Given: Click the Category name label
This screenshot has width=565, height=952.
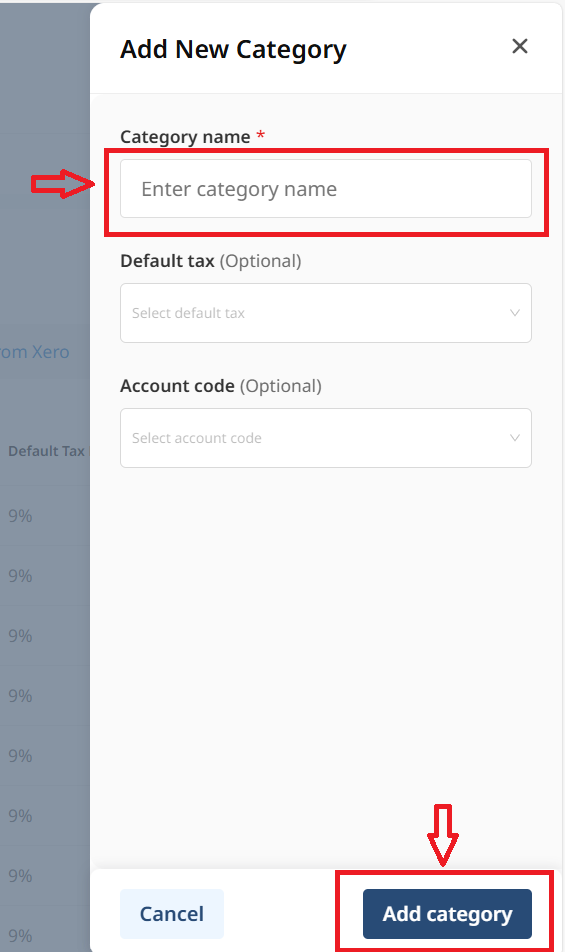Looking at the screenshot, I should pos(185,137).
